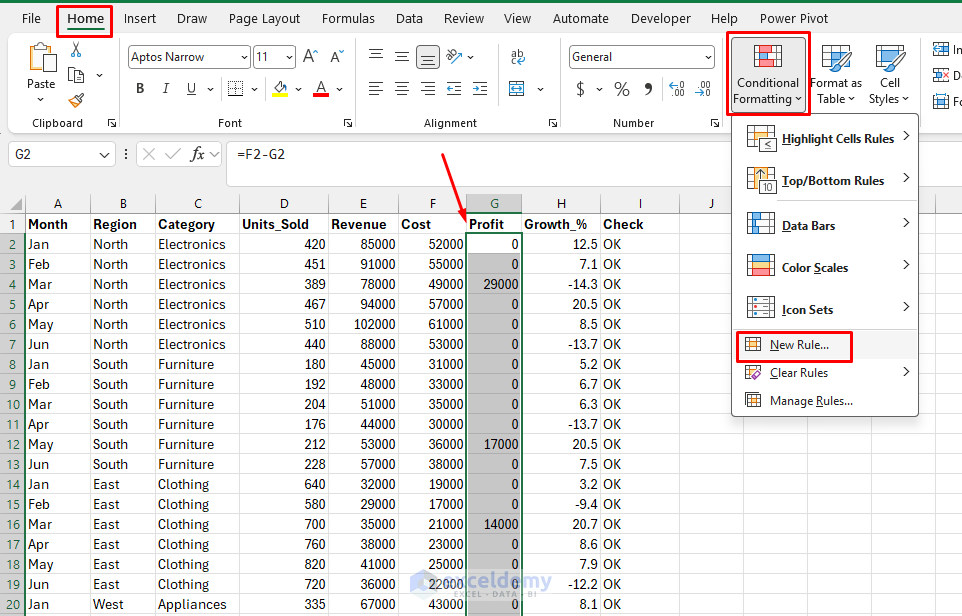Image resolution: width=962 pixels, height=616 pixels.
Task: Click Increase Decimal icon
Action: tap(677, 89)
